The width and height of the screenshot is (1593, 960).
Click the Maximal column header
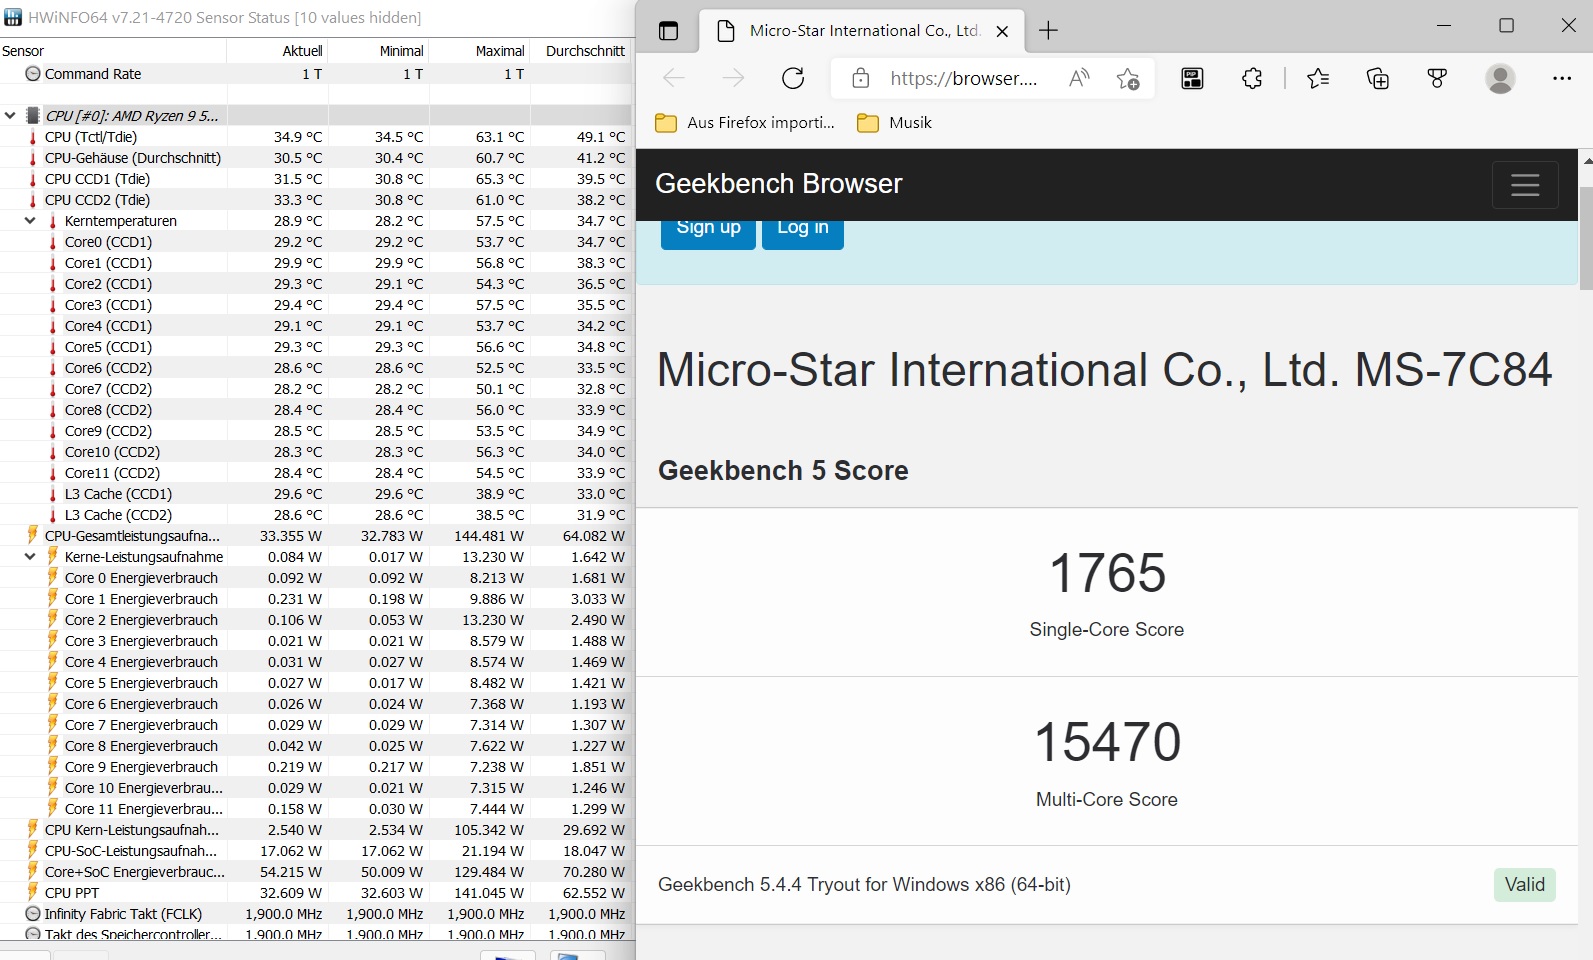(479, 51)
